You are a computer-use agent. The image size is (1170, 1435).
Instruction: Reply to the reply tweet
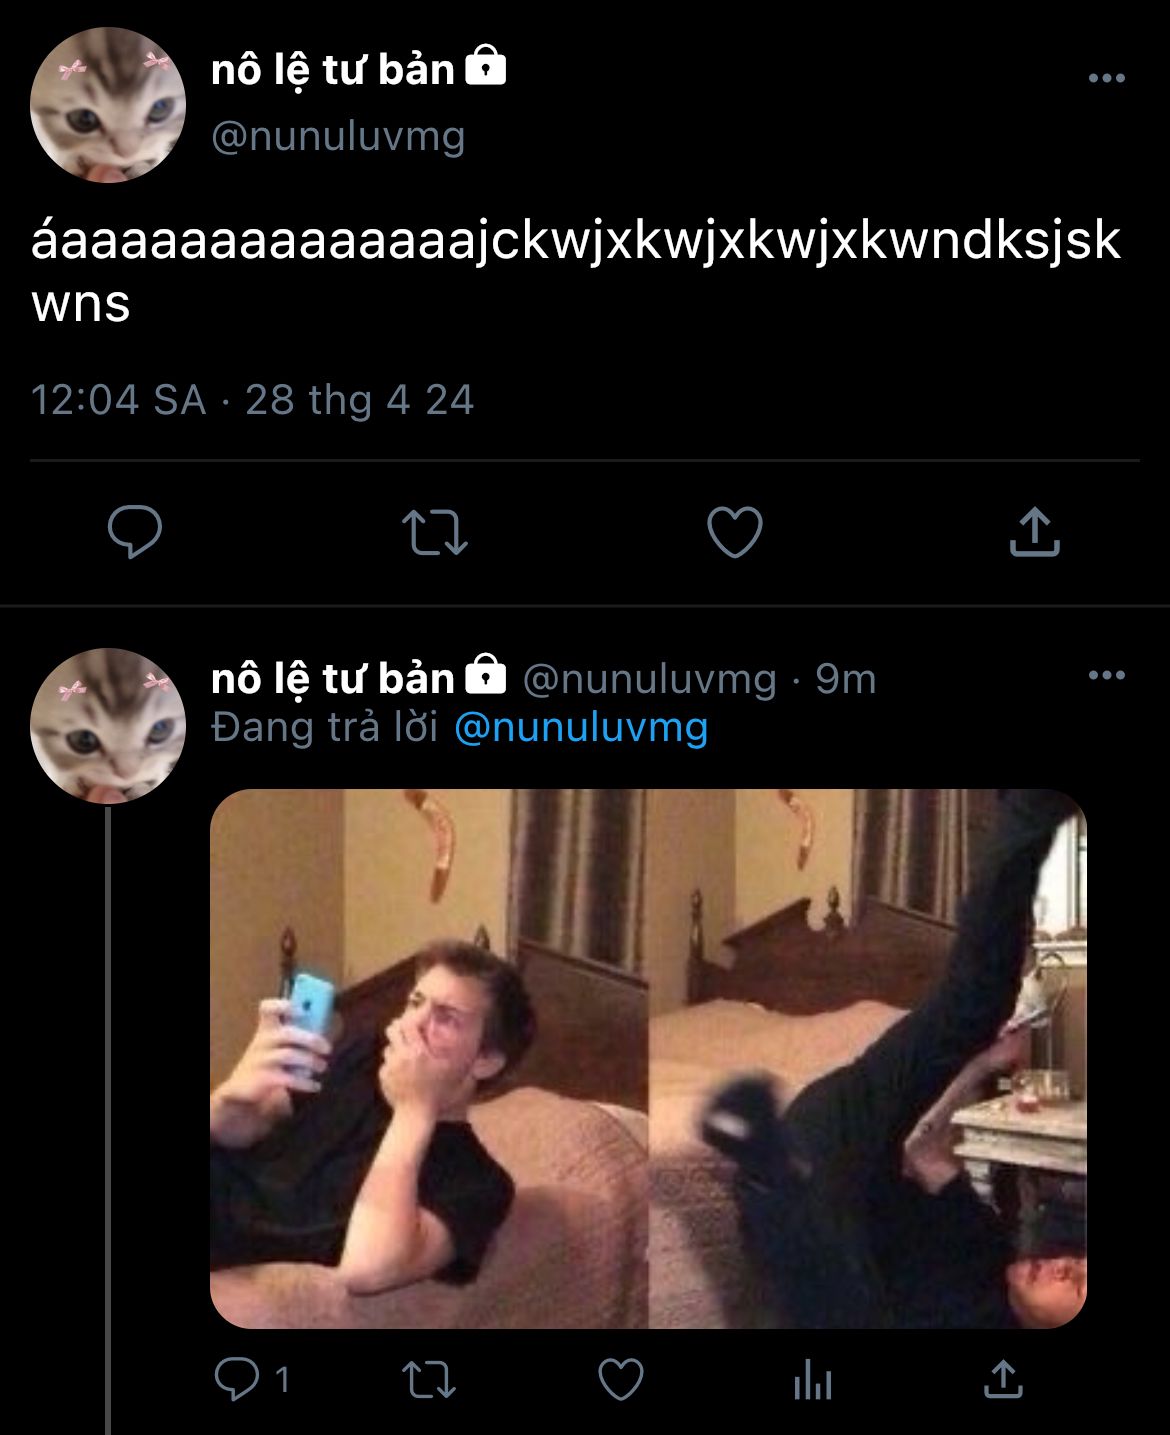tap(237, 1380)
